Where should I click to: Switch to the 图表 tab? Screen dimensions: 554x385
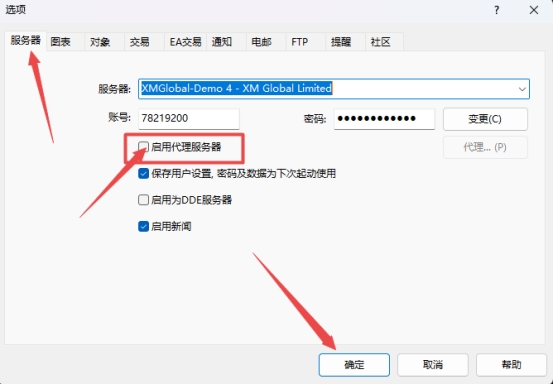(65, 42)
